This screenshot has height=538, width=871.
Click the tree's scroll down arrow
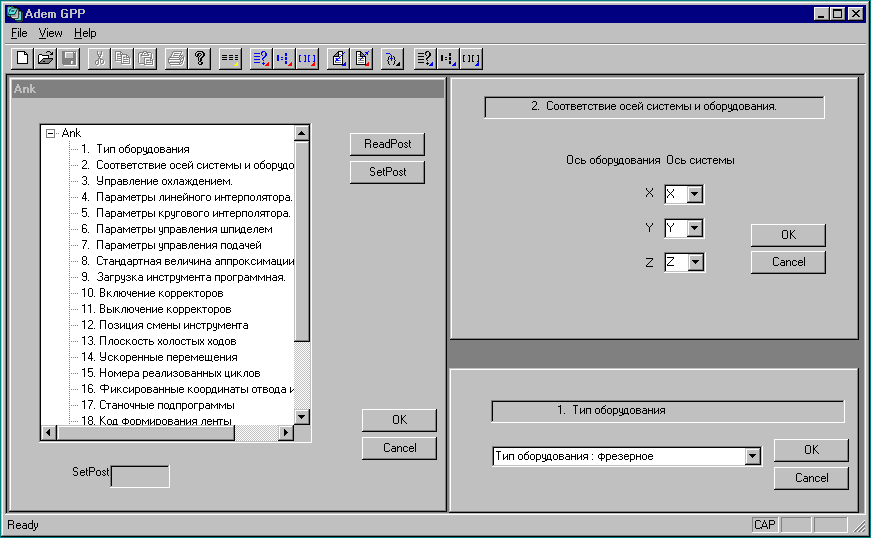(x=302, y=417)
